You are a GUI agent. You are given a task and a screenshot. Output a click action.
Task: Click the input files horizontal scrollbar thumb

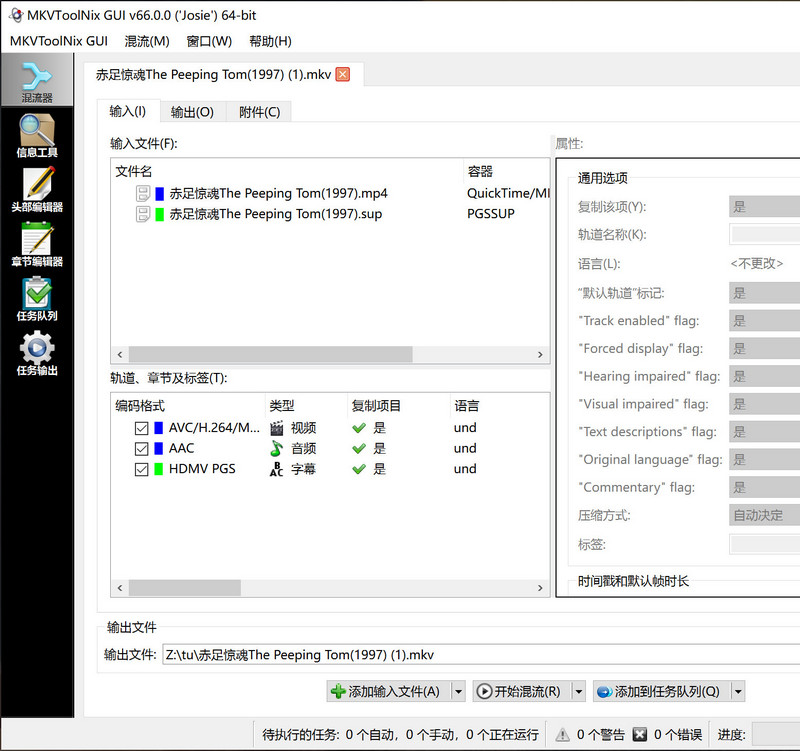(x=270, y=354)
